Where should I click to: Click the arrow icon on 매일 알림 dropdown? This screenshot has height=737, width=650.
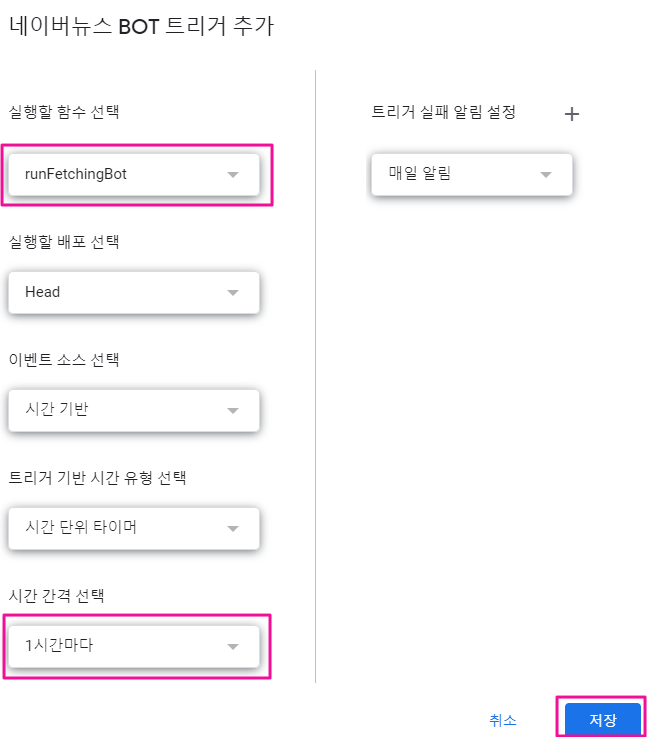tap(546, 175)
